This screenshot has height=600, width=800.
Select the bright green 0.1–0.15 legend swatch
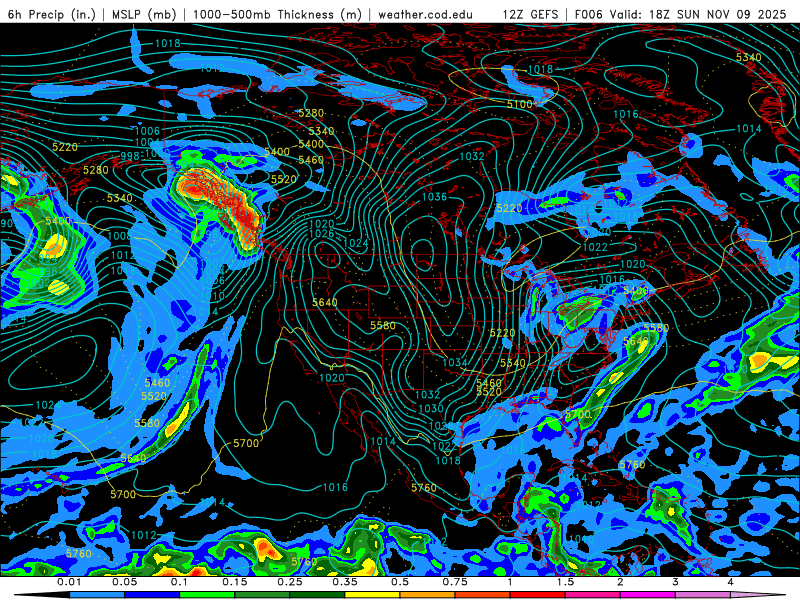pos(207,595)
